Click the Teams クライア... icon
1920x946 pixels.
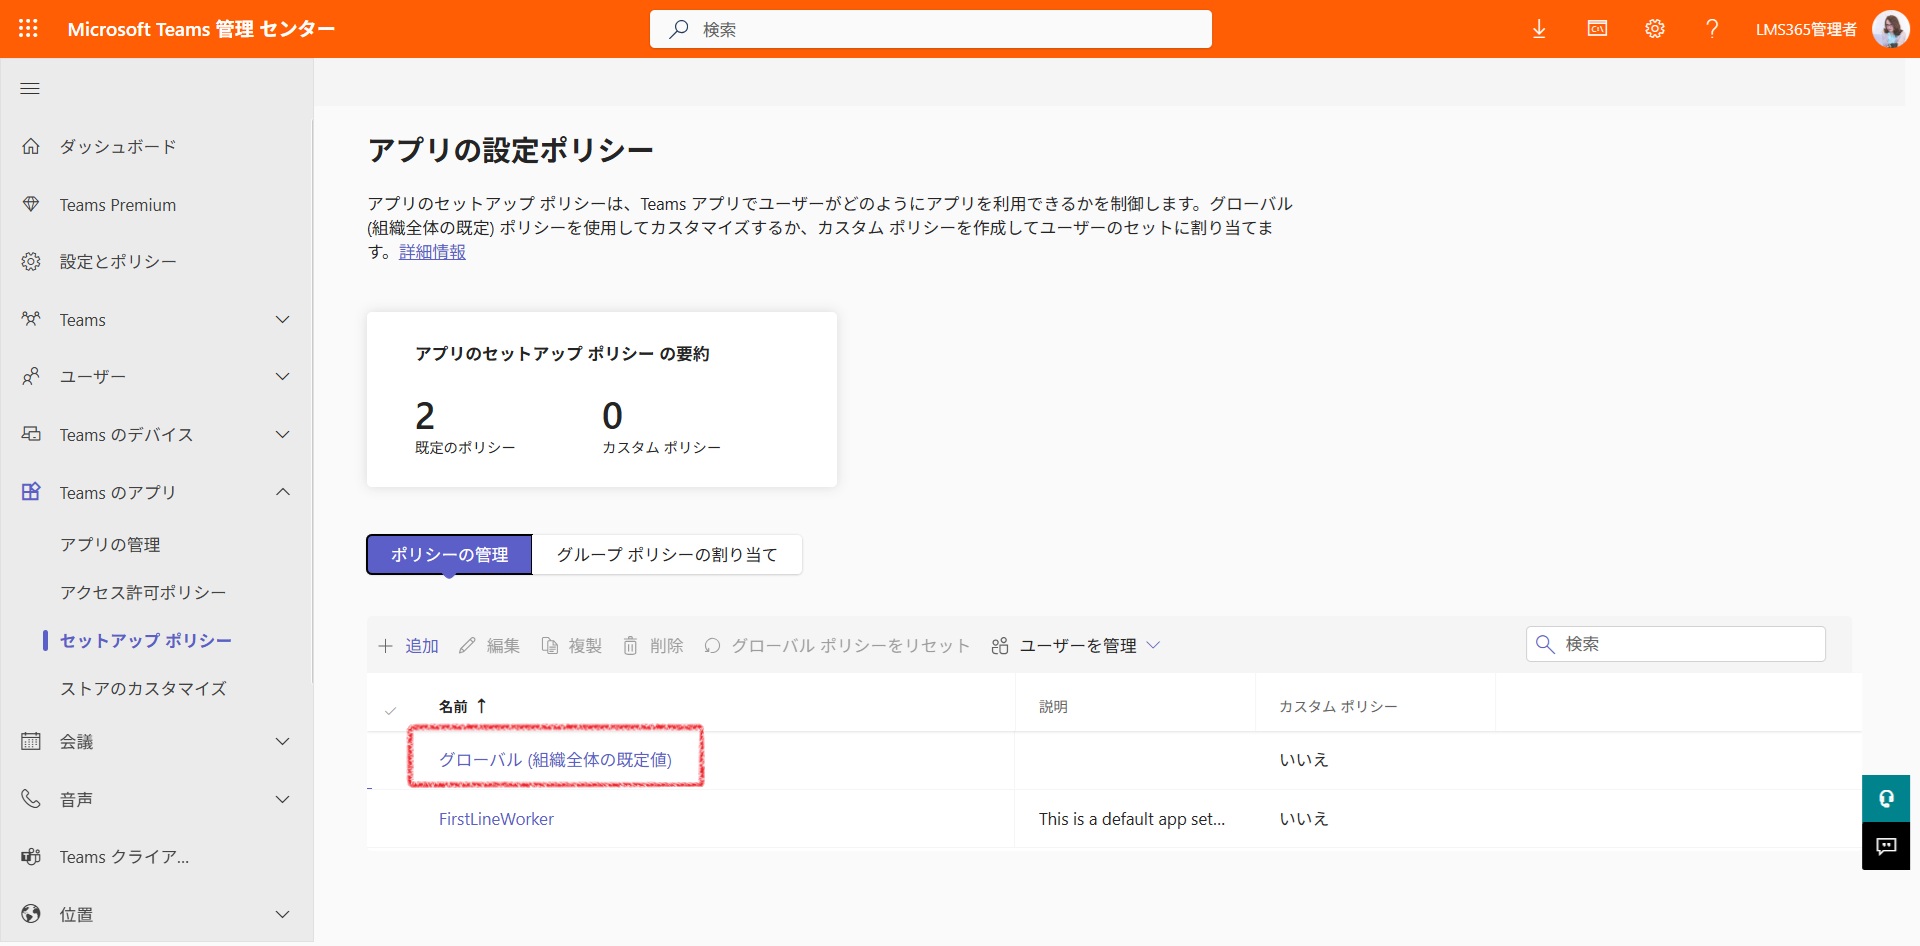tap(31, 857)
